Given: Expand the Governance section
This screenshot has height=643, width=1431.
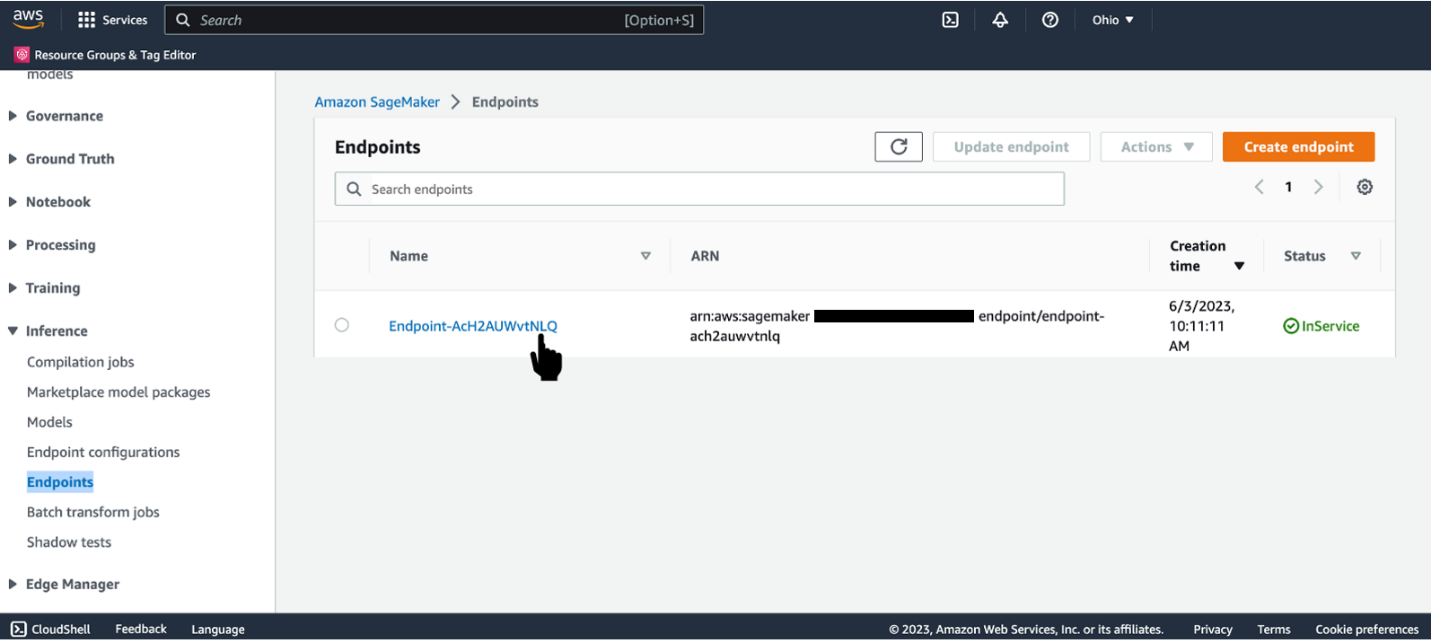Looking at the screenshot, I should 13,116.
